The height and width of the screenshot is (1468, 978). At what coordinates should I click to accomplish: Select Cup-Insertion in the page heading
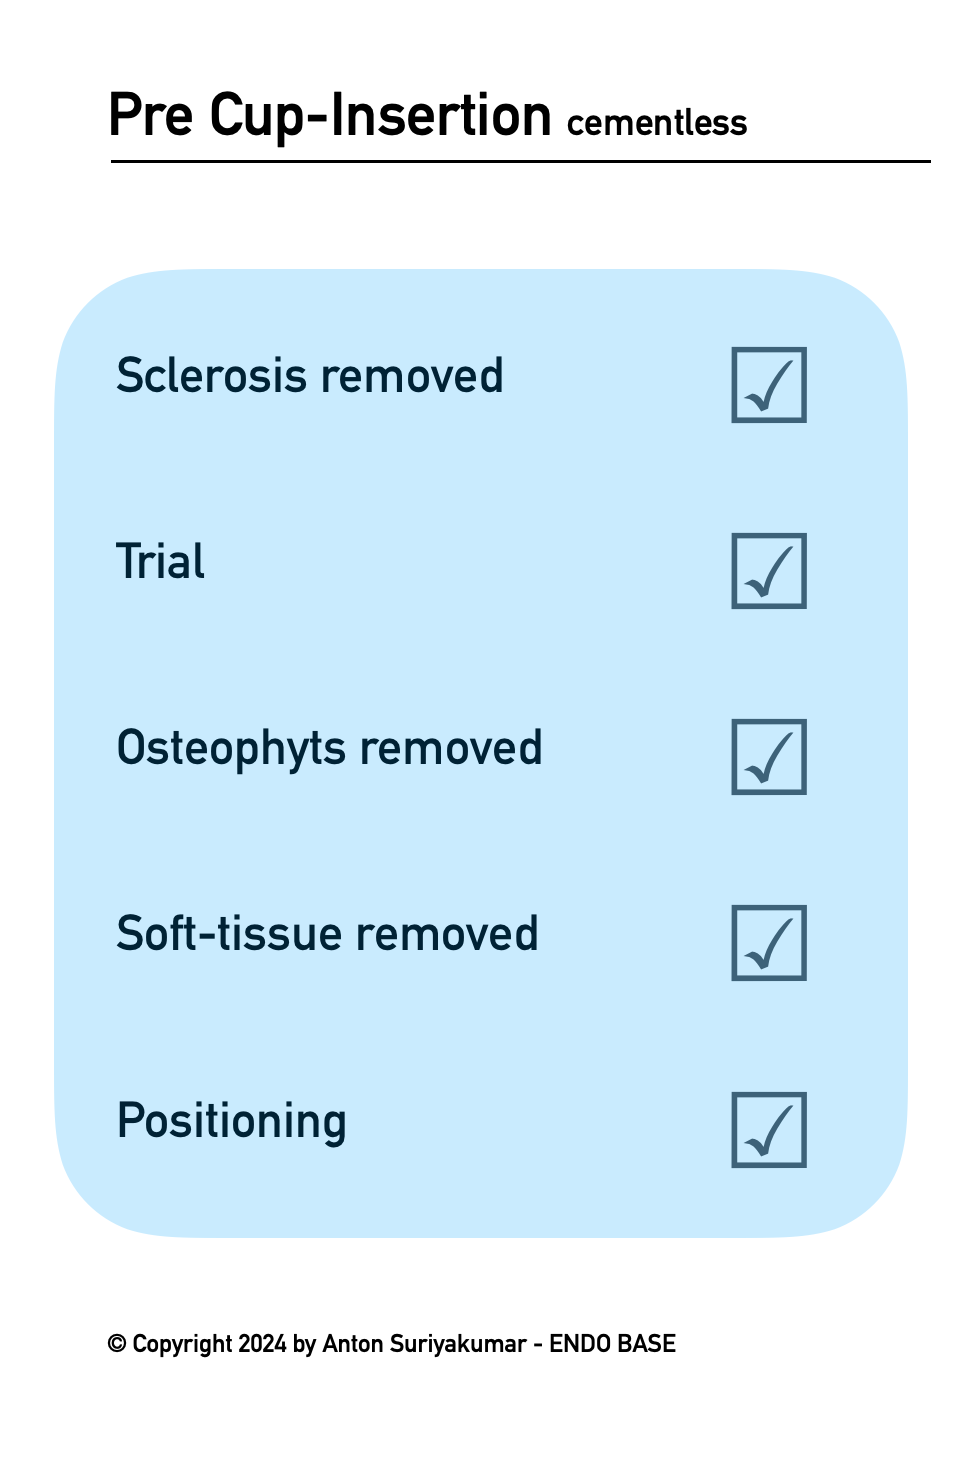pyautogui.click(x=380, y=116)
